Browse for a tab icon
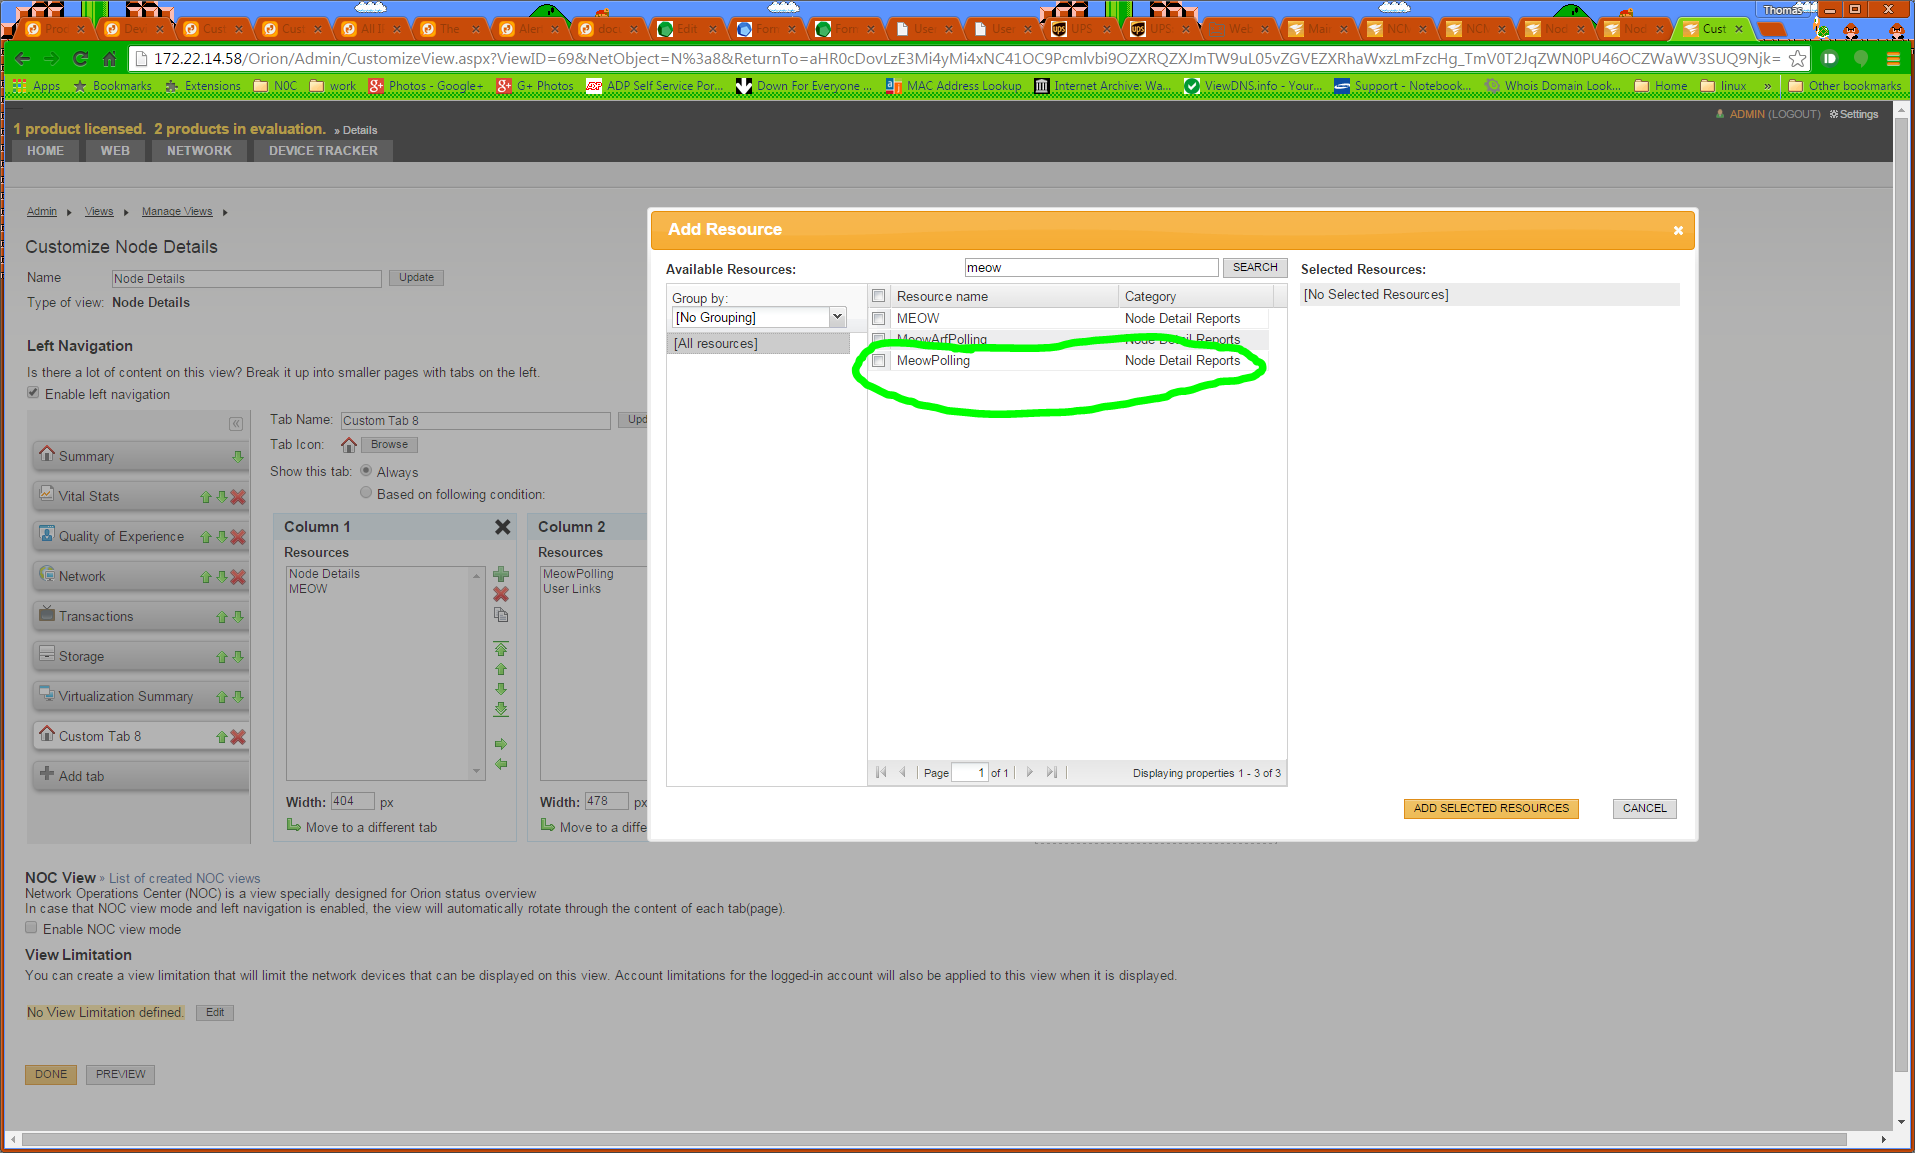1915x1153 pixels. point(389,445)
